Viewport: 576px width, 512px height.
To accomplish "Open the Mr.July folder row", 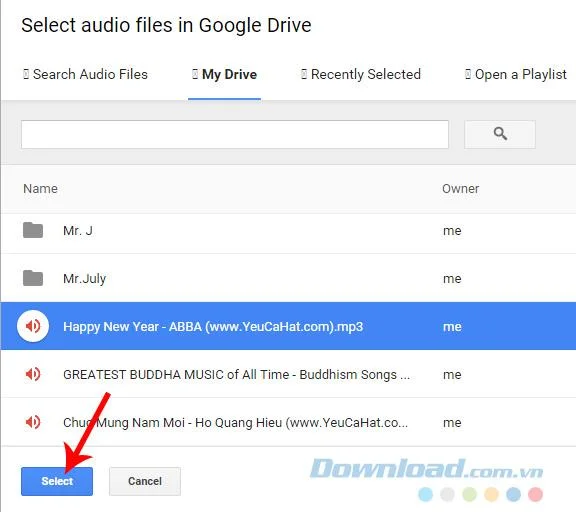I will tap(288, 278).
